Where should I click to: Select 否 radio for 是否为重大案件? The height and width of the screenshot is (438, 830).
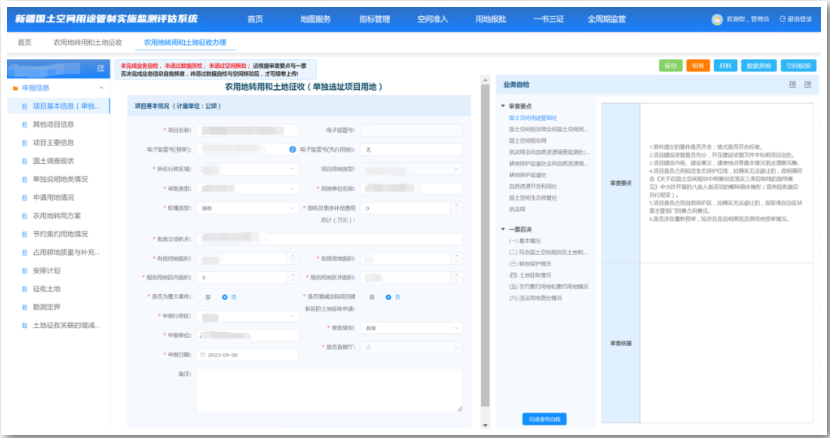226,297
